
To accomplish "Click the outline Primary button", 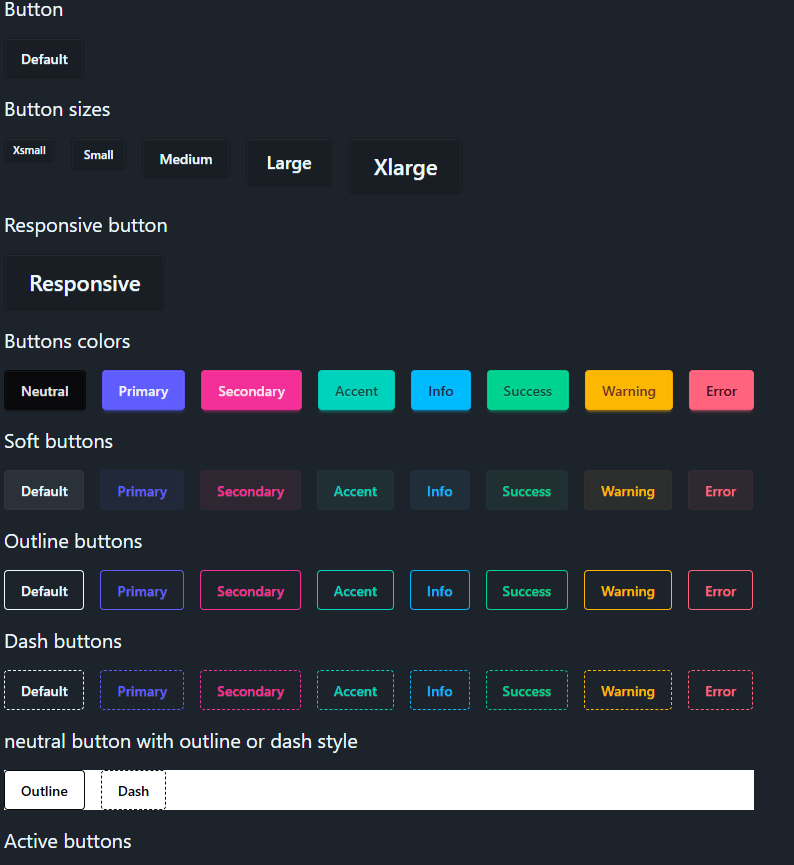I will 142,590.
